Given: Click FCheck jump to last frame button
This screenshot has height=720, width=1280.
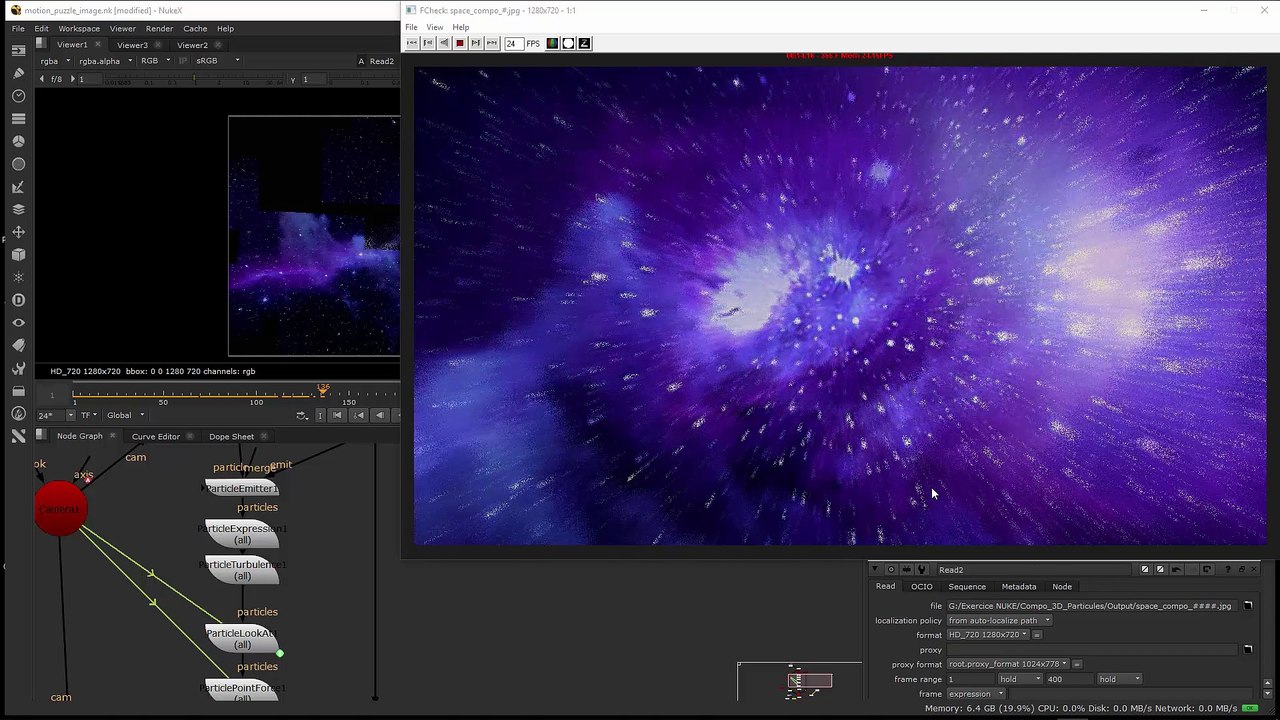Looking at the screenshot, I should 492,43.
